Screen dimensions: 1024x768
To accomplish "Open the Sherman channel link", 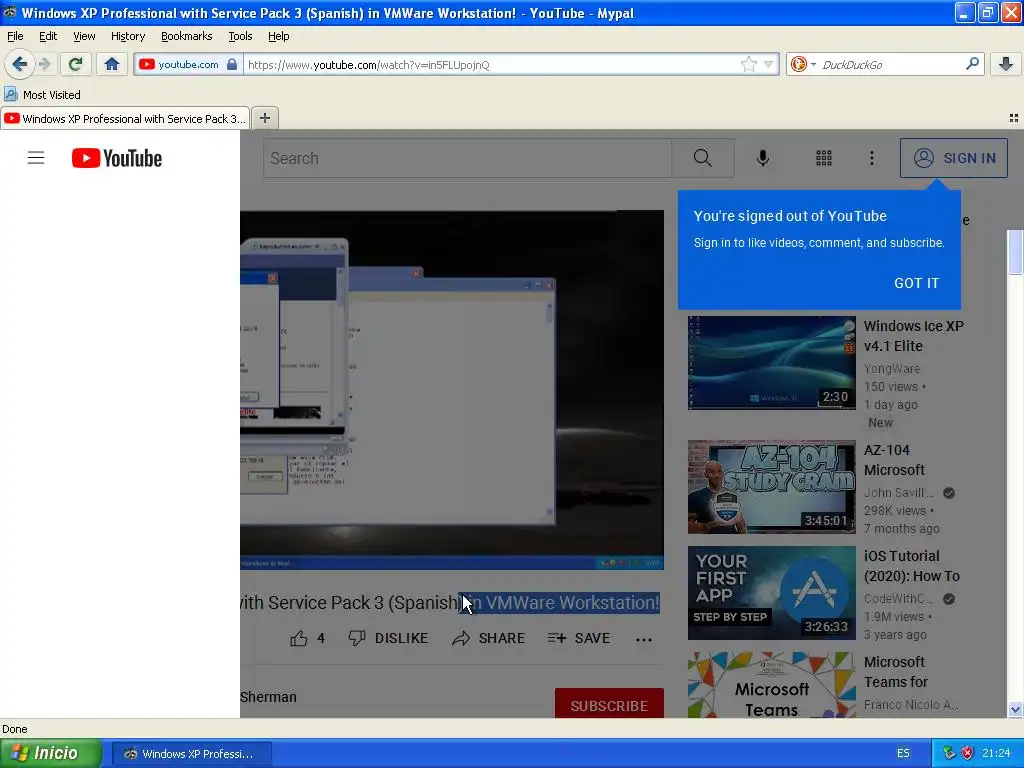I will coord(268,697).
